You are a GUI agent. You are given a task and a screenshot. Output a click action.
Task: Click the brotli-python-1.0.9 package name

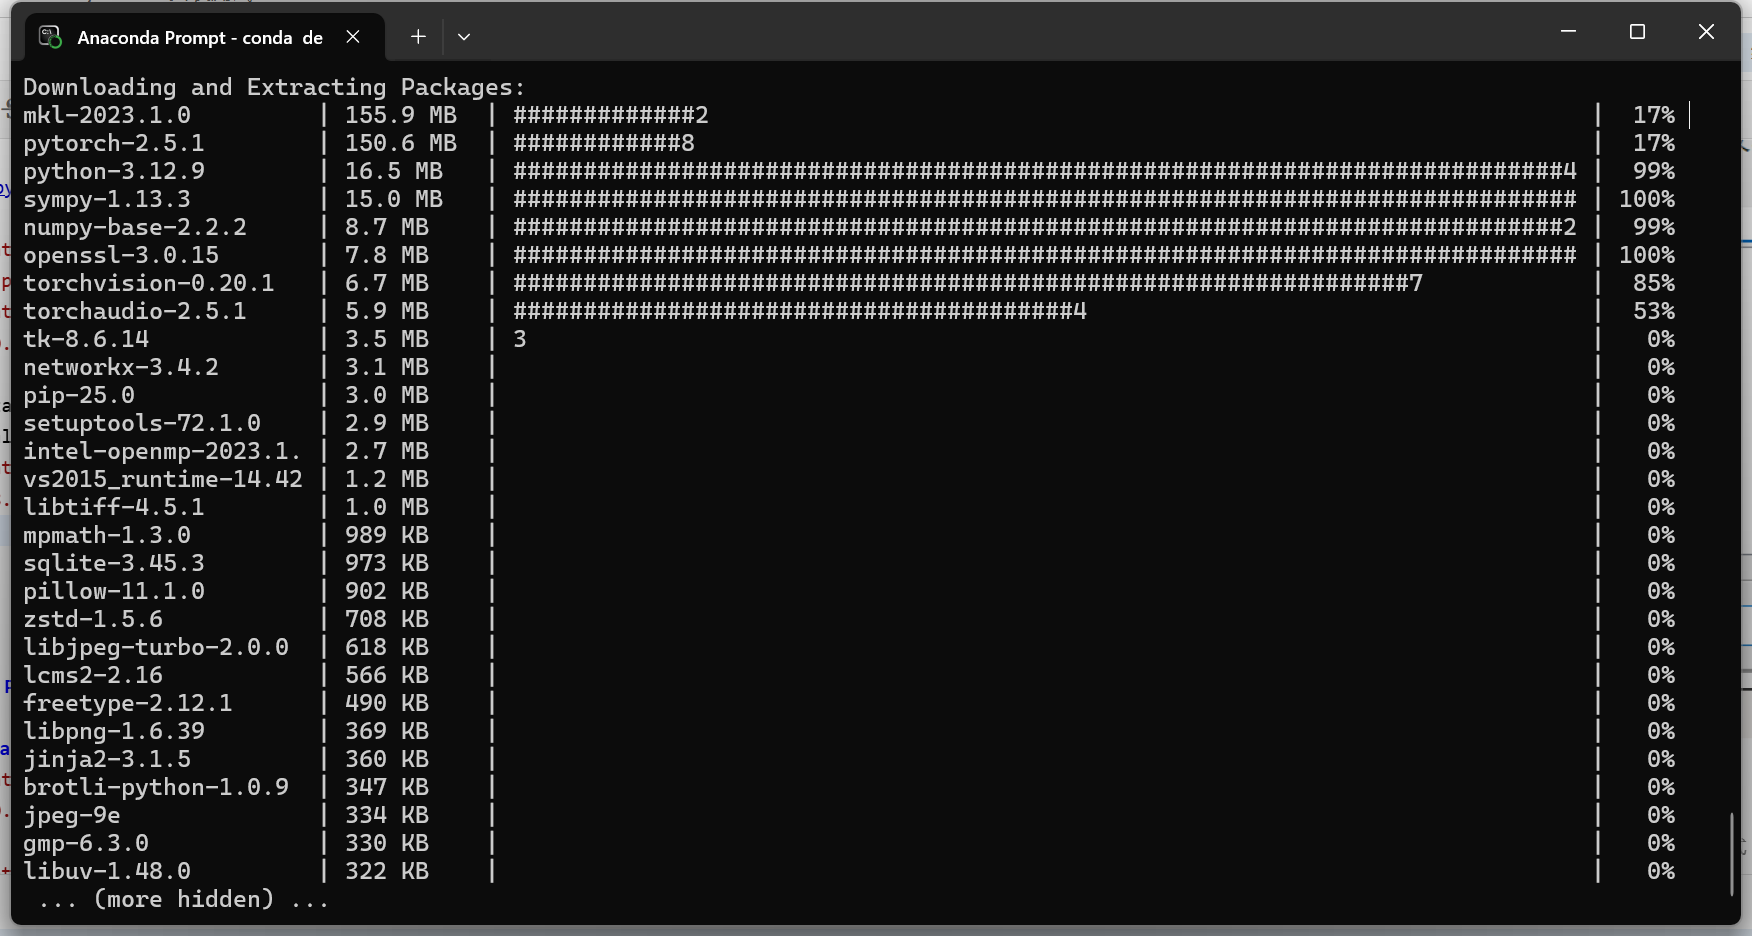pos(156,787)
